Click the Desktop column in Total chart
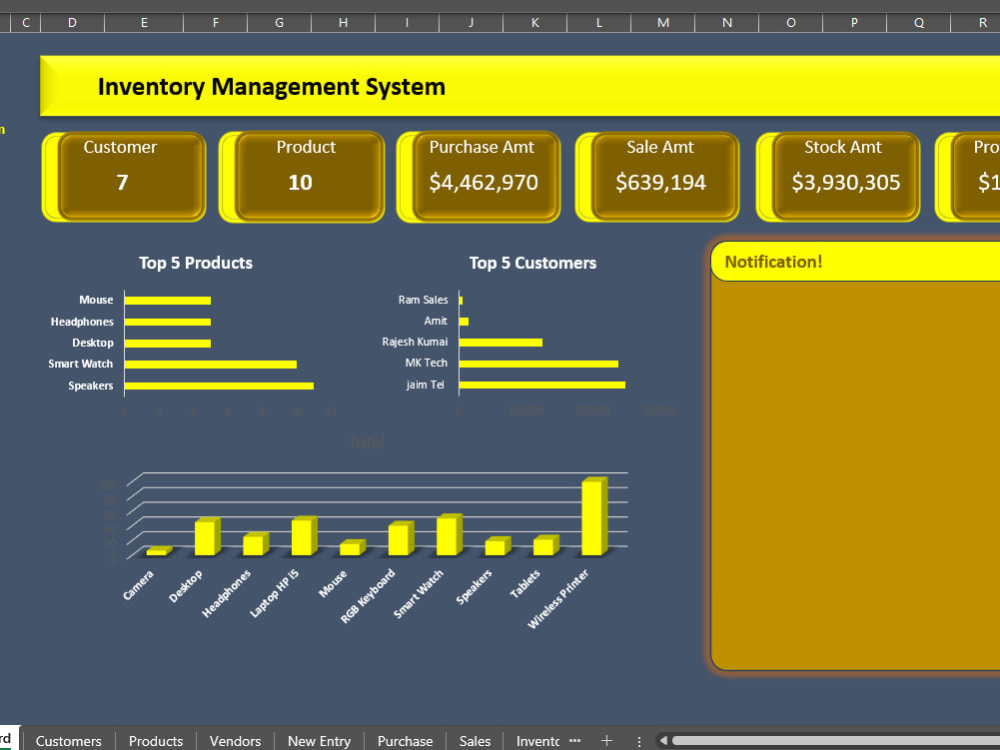1000x750 pixels. click(207, 537)
